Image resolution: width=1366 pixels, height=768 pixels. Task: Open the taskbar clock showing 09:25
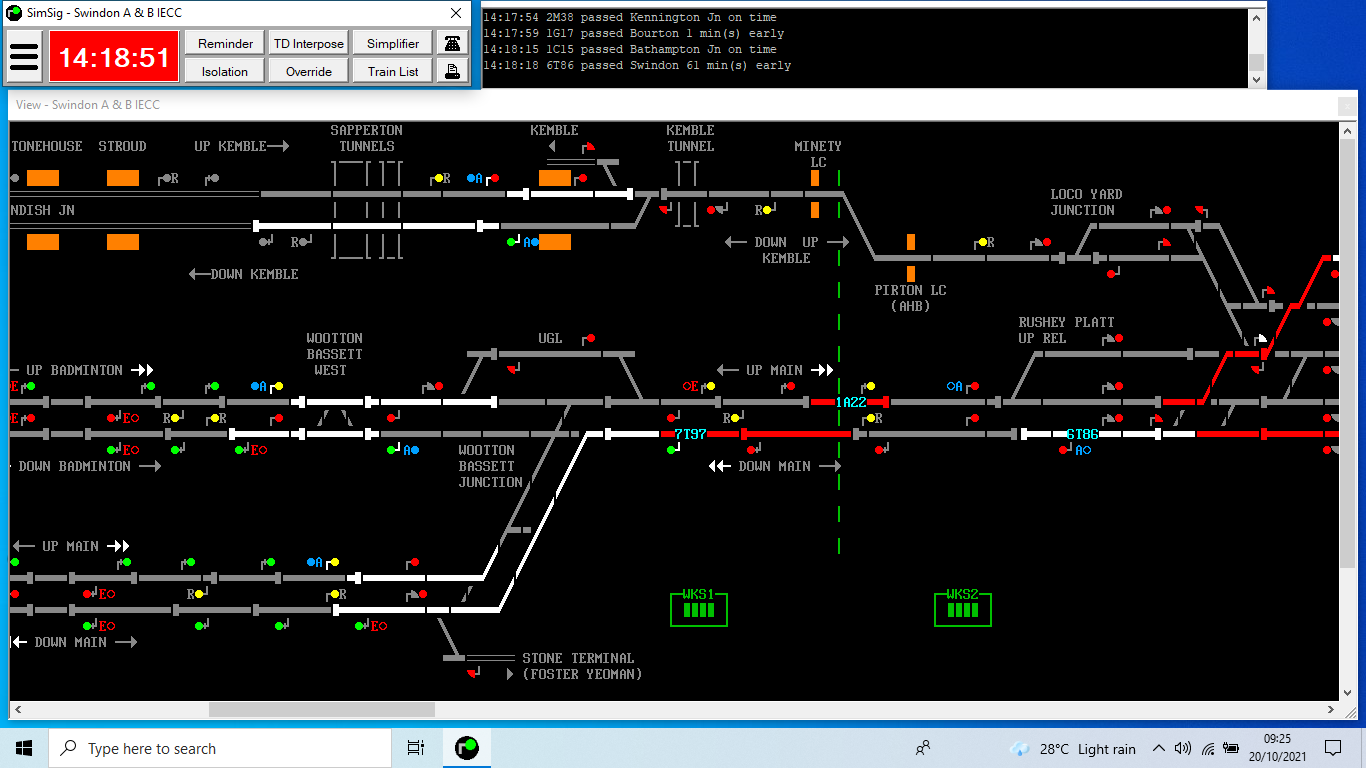coord(1277,748)
